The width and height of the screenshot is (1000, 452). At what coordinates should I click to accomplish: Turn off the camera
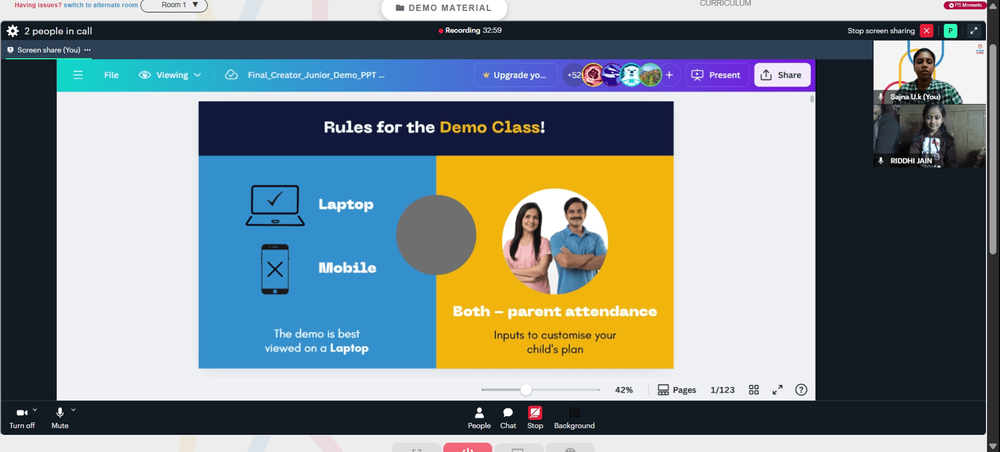pyautogui.click(x=22, y=418)
